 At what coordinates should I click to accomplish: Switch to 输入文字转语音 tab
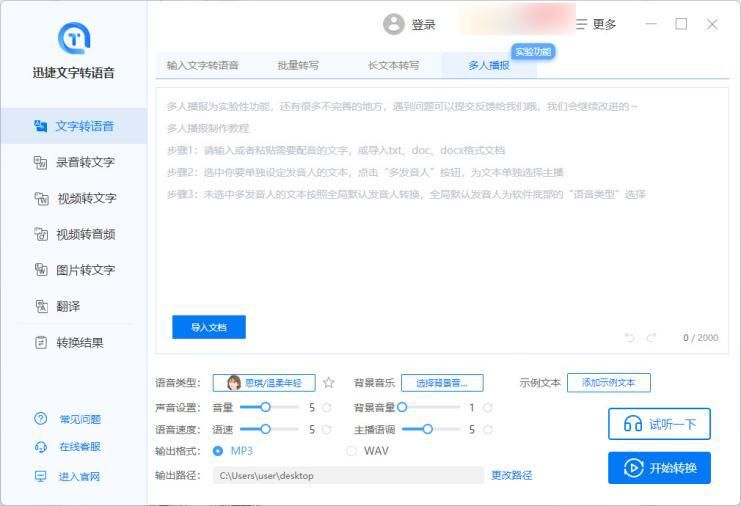coord(203,65)
